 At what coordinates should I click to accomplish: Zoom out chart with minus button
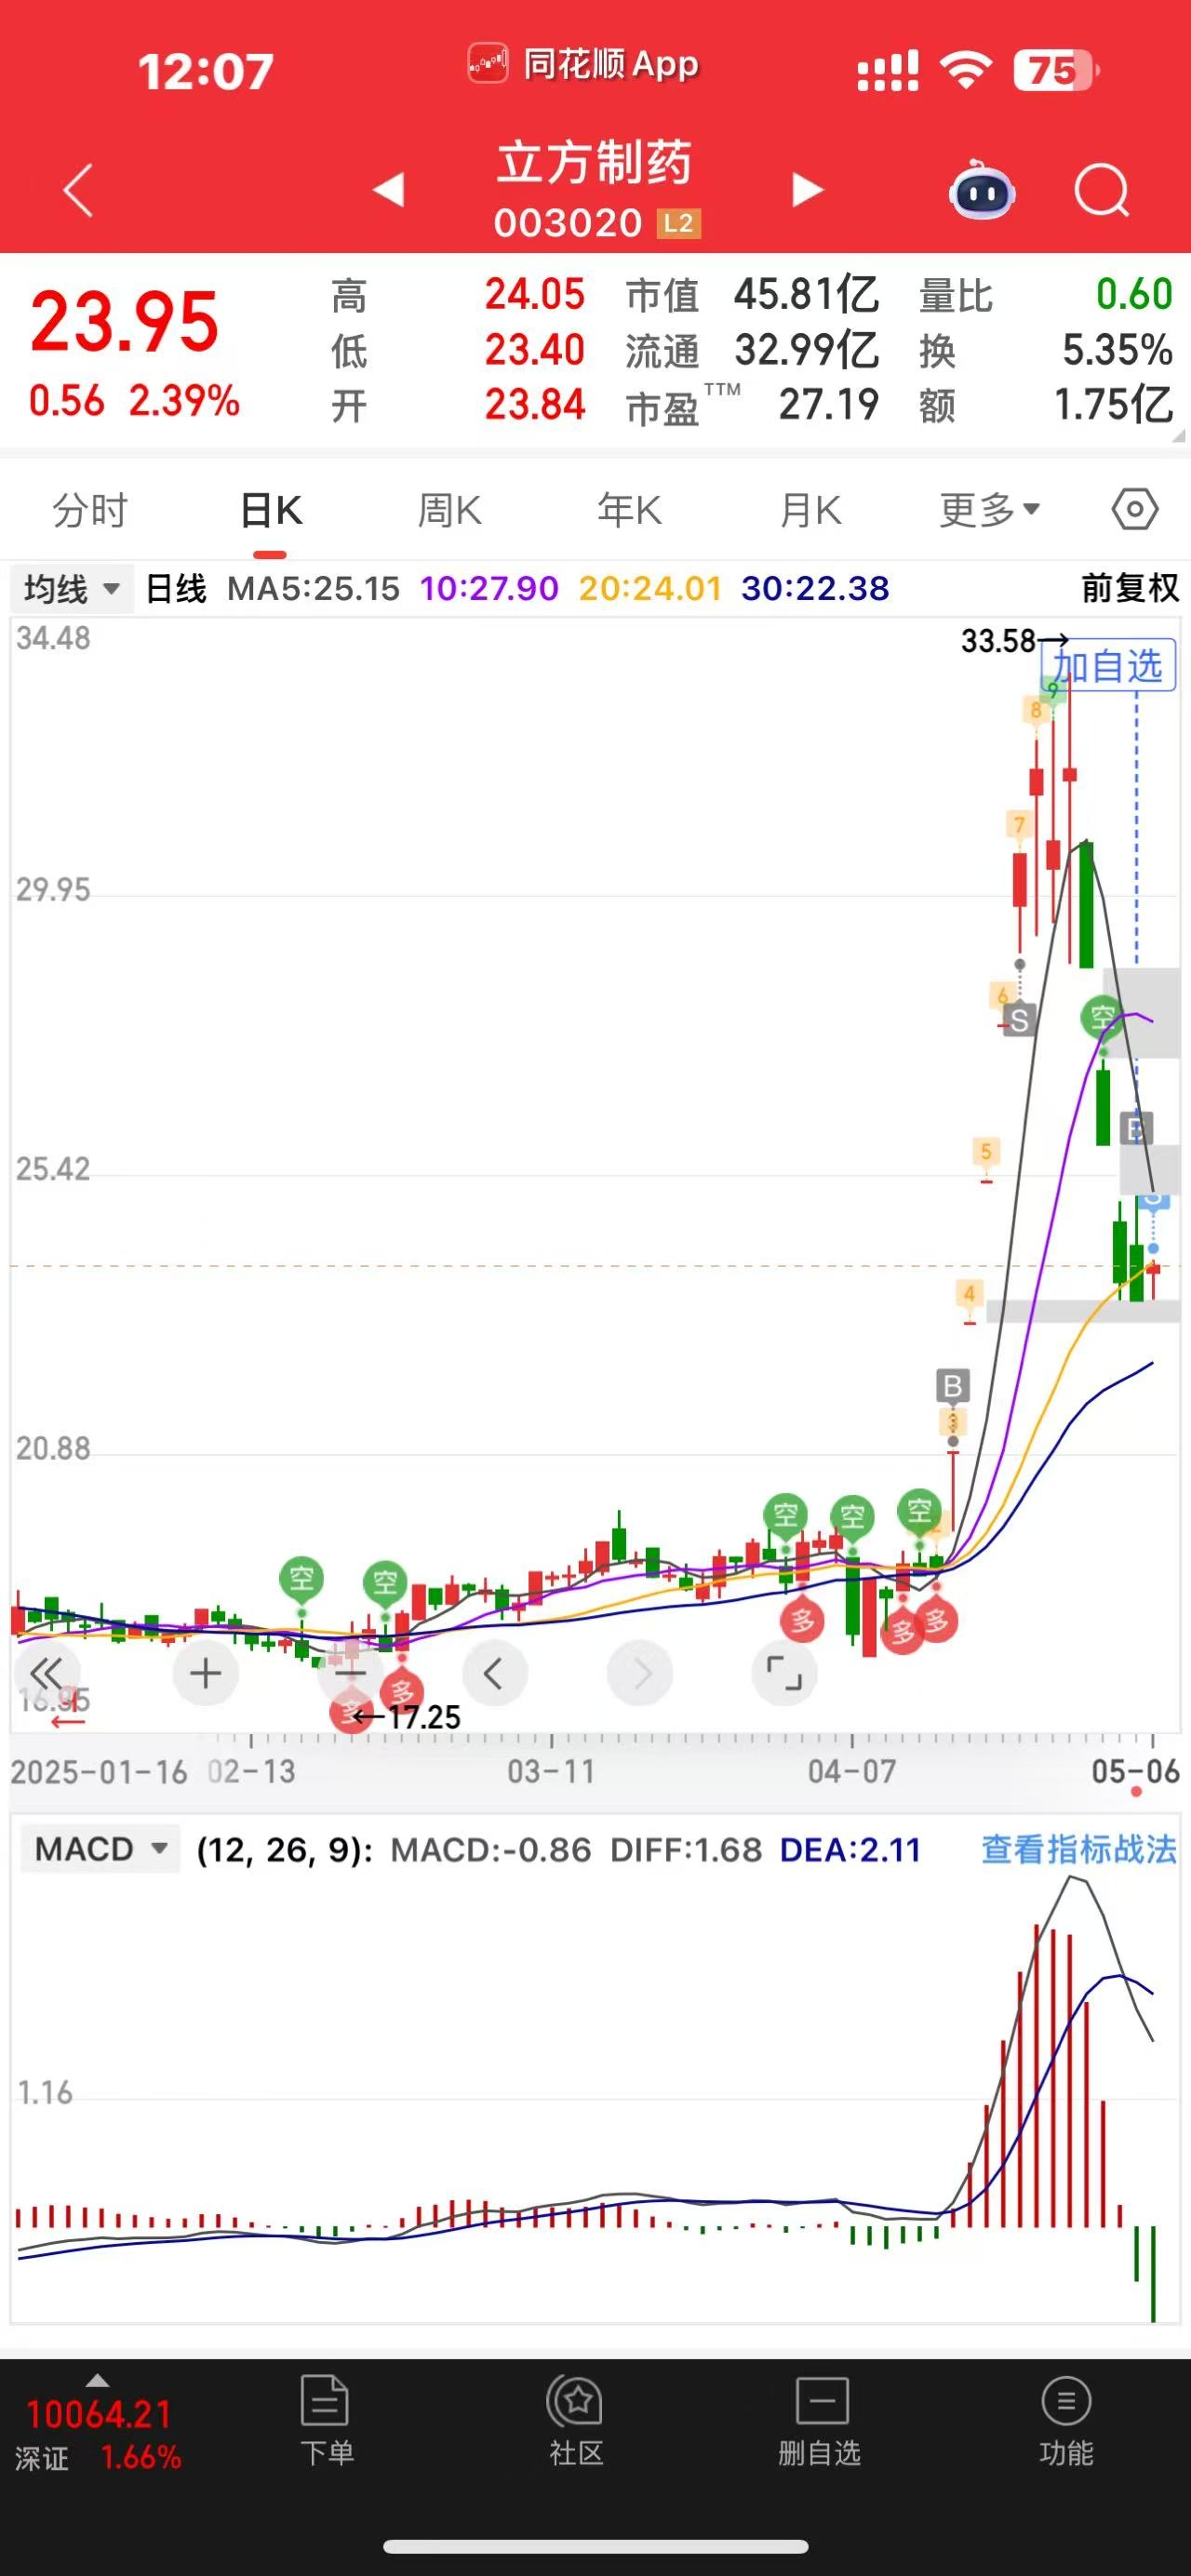point(350,1673)
